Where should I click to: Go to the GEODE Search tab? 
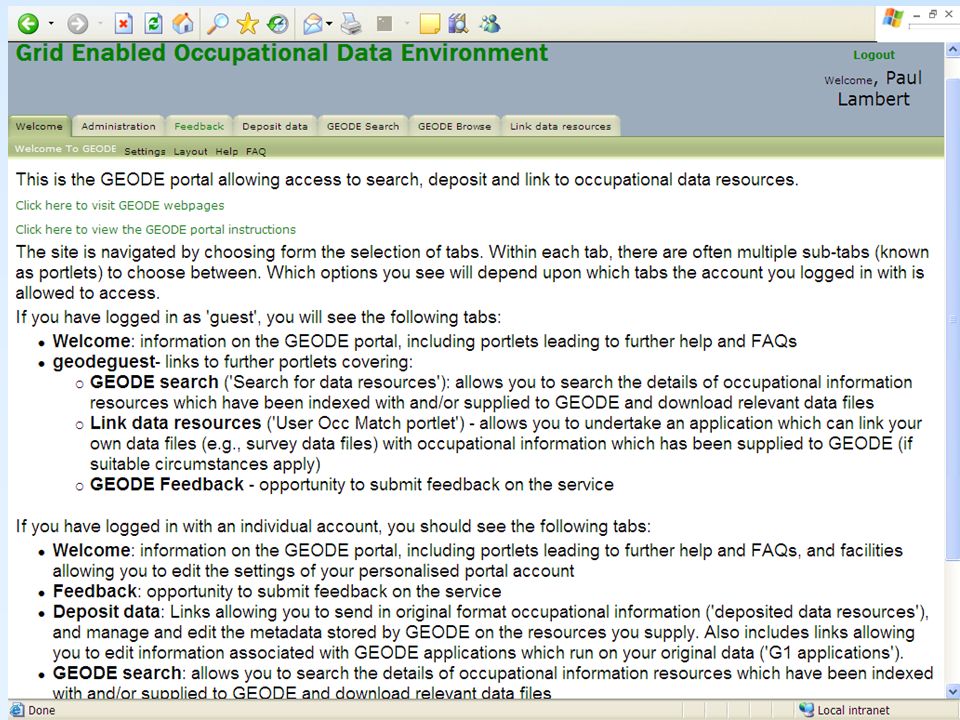coord(362,126)
